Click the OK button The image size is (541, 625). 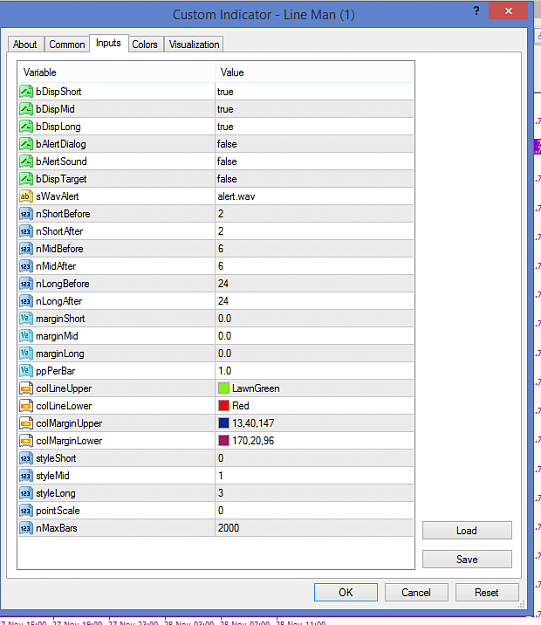[x=346, y=592]
